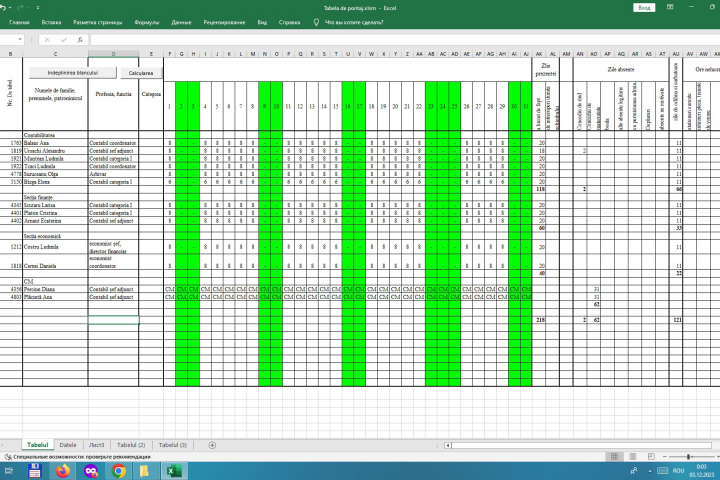The image size is (720, 480).
Task: Click the New Sheet plus icon
Action: [212, 445]
